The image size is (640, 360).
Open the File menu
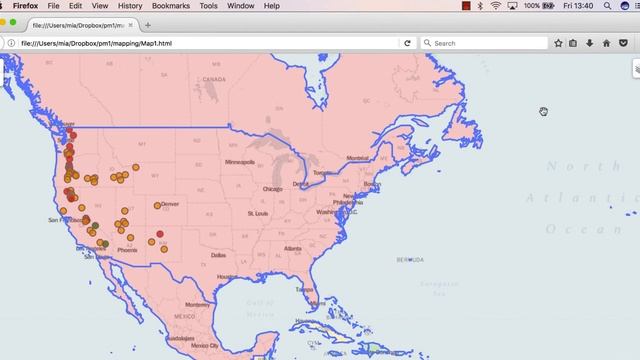click(53, 6)
